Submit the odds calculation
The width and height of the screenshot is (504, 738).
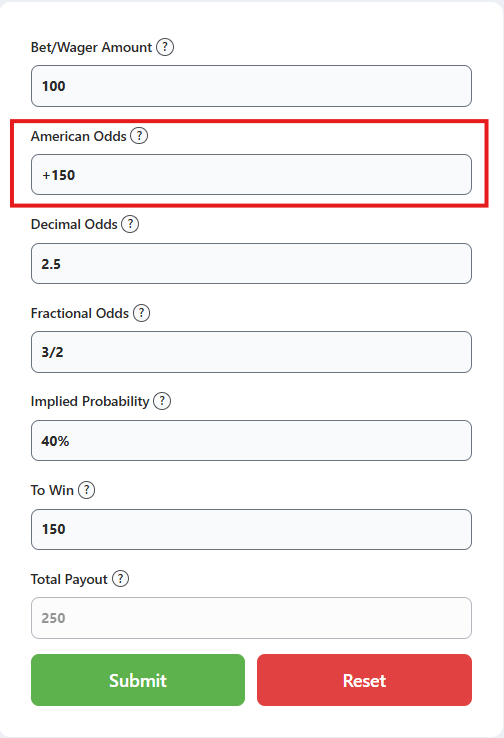(138, 680)
